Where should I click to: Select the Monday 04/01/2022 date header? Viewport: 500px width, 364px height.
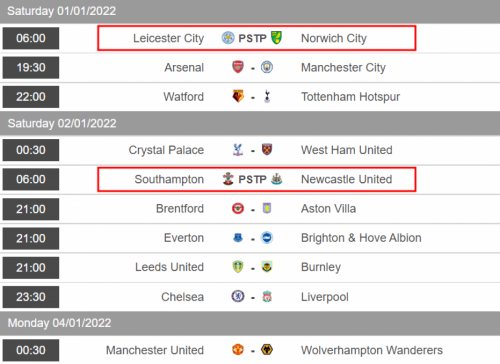tap(250, 323)
